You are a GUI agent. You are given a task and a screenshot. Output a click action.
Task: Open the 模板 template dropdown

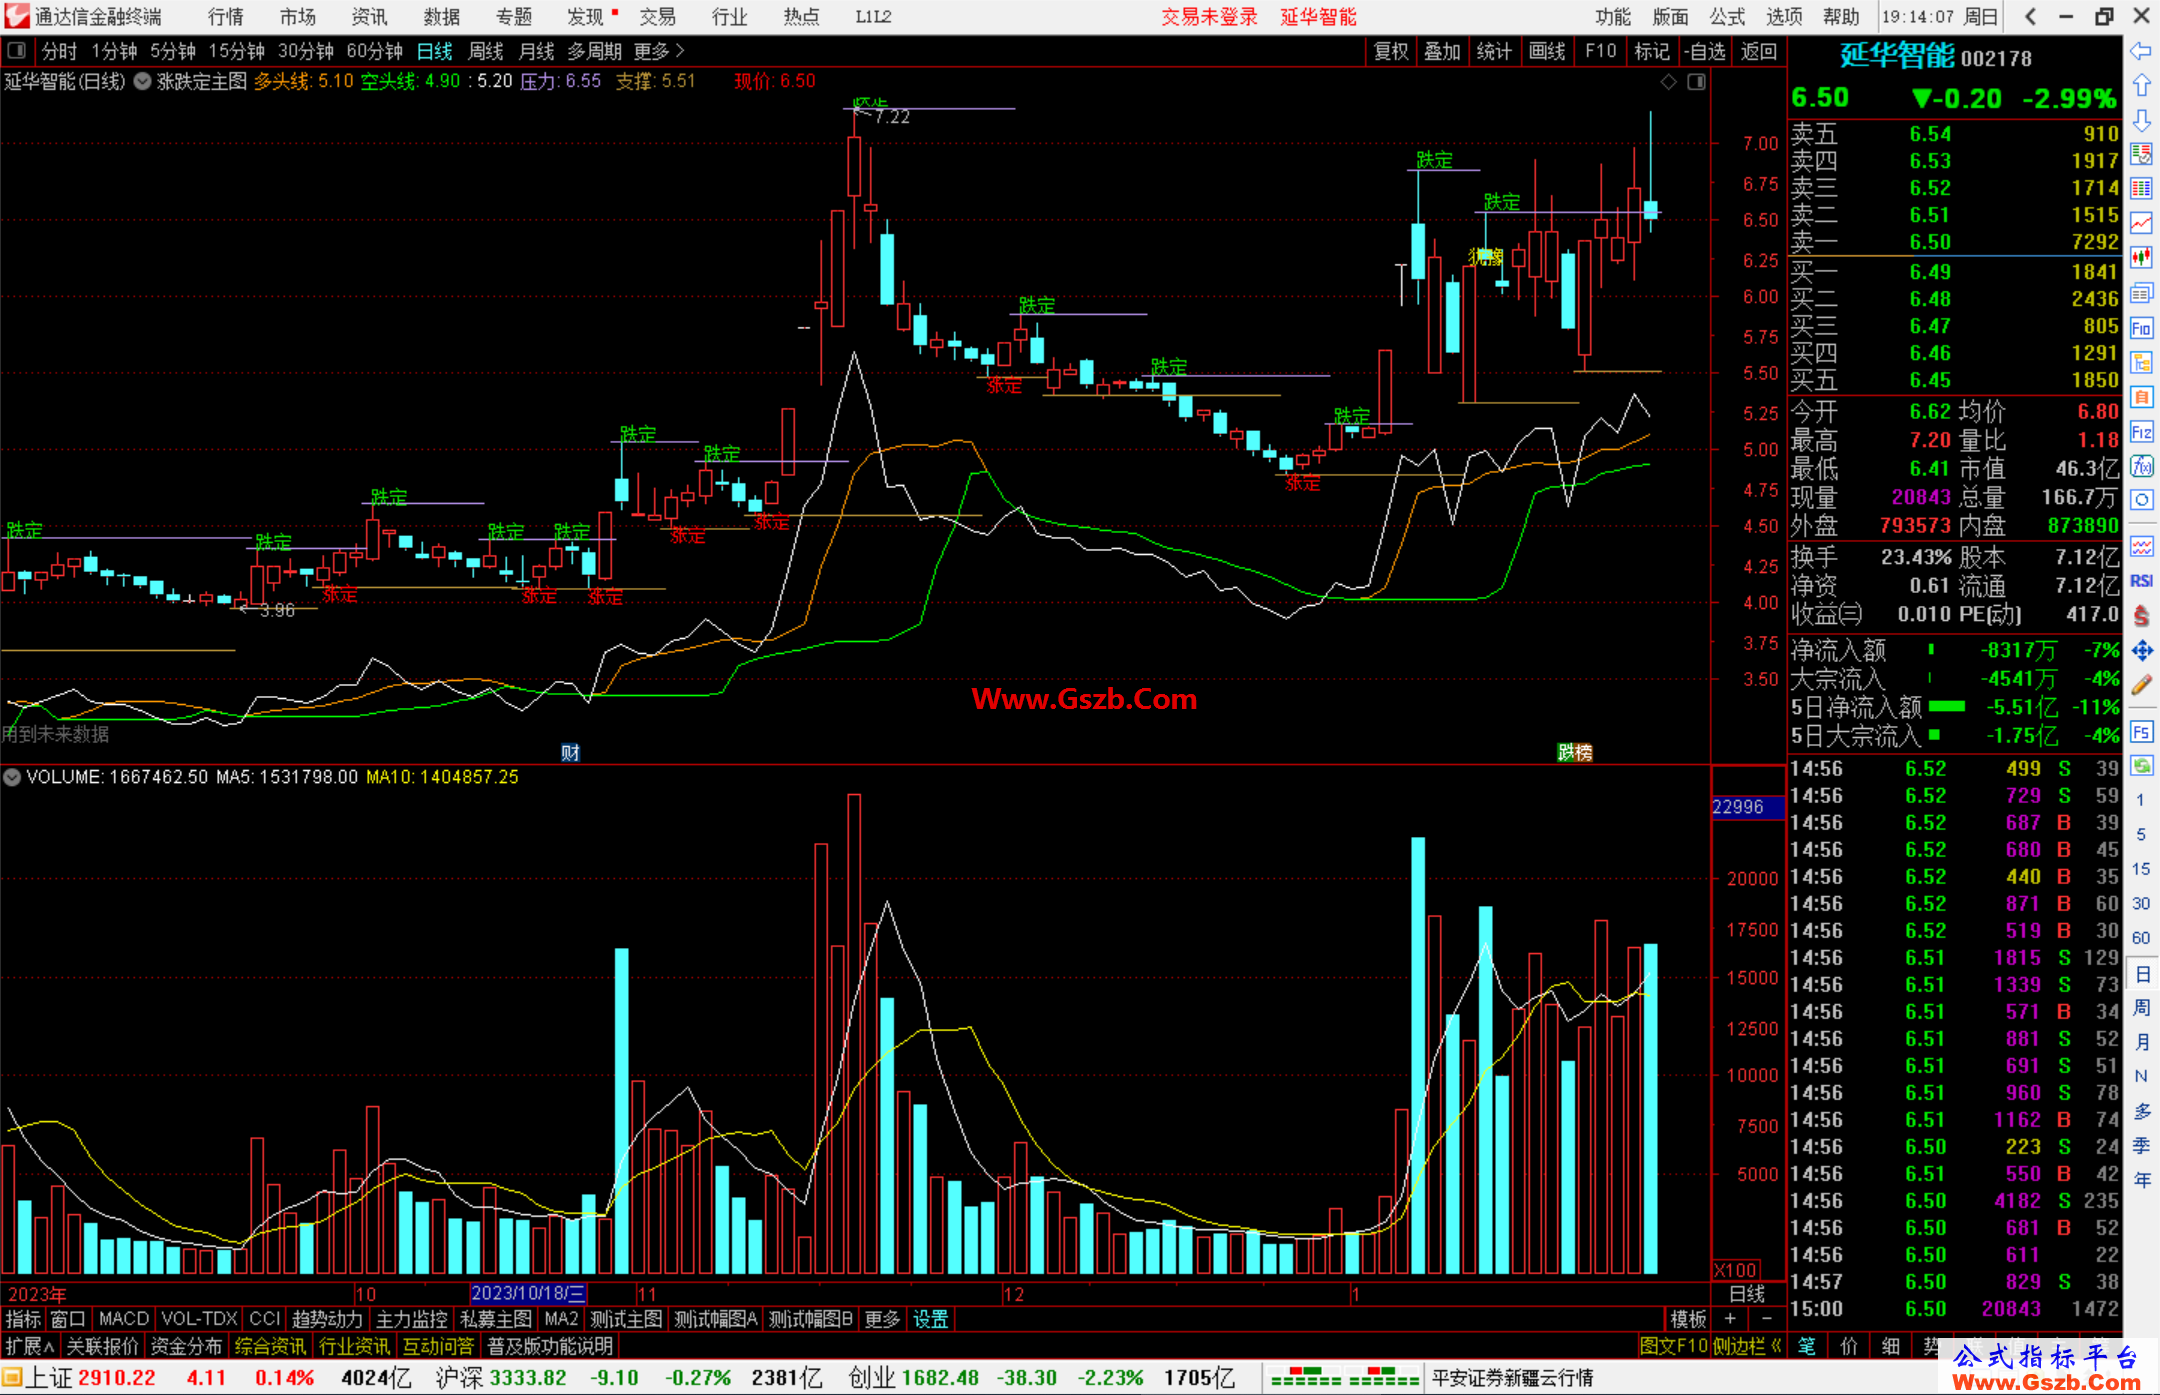pyautogui.click(x=1689, y=1319)
